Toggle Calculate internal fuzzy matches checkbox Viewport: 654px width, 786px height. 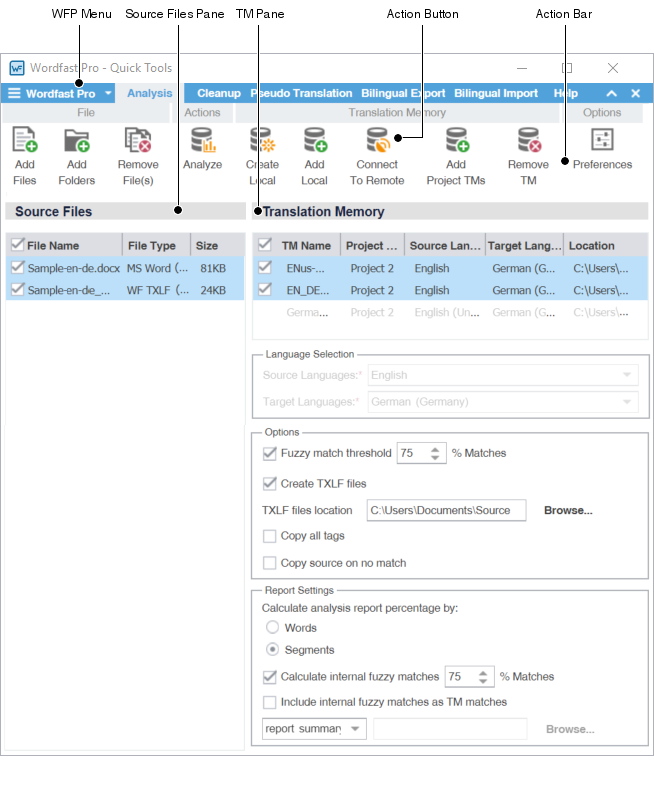coord(270,677)
